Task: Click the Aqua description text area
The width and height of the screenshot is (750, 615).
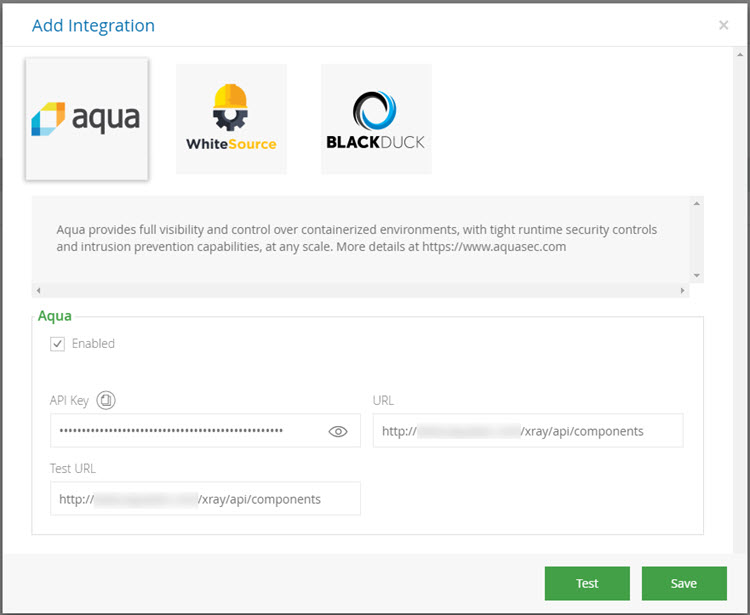Action: click(357, 238)
